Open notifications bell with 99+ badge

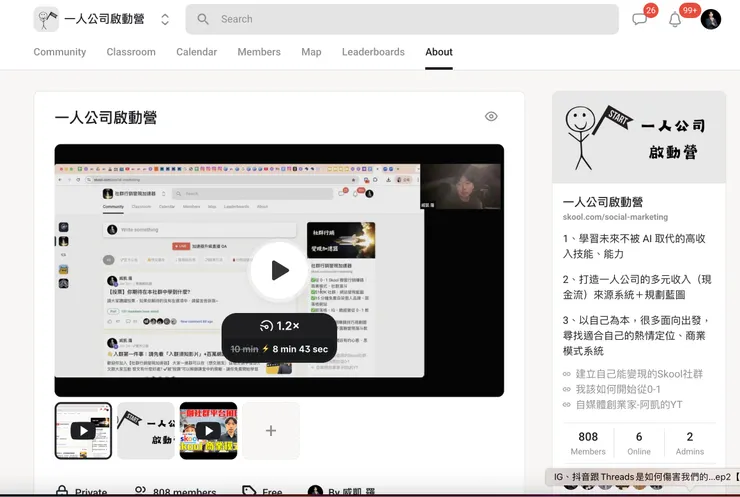point(675,19)
